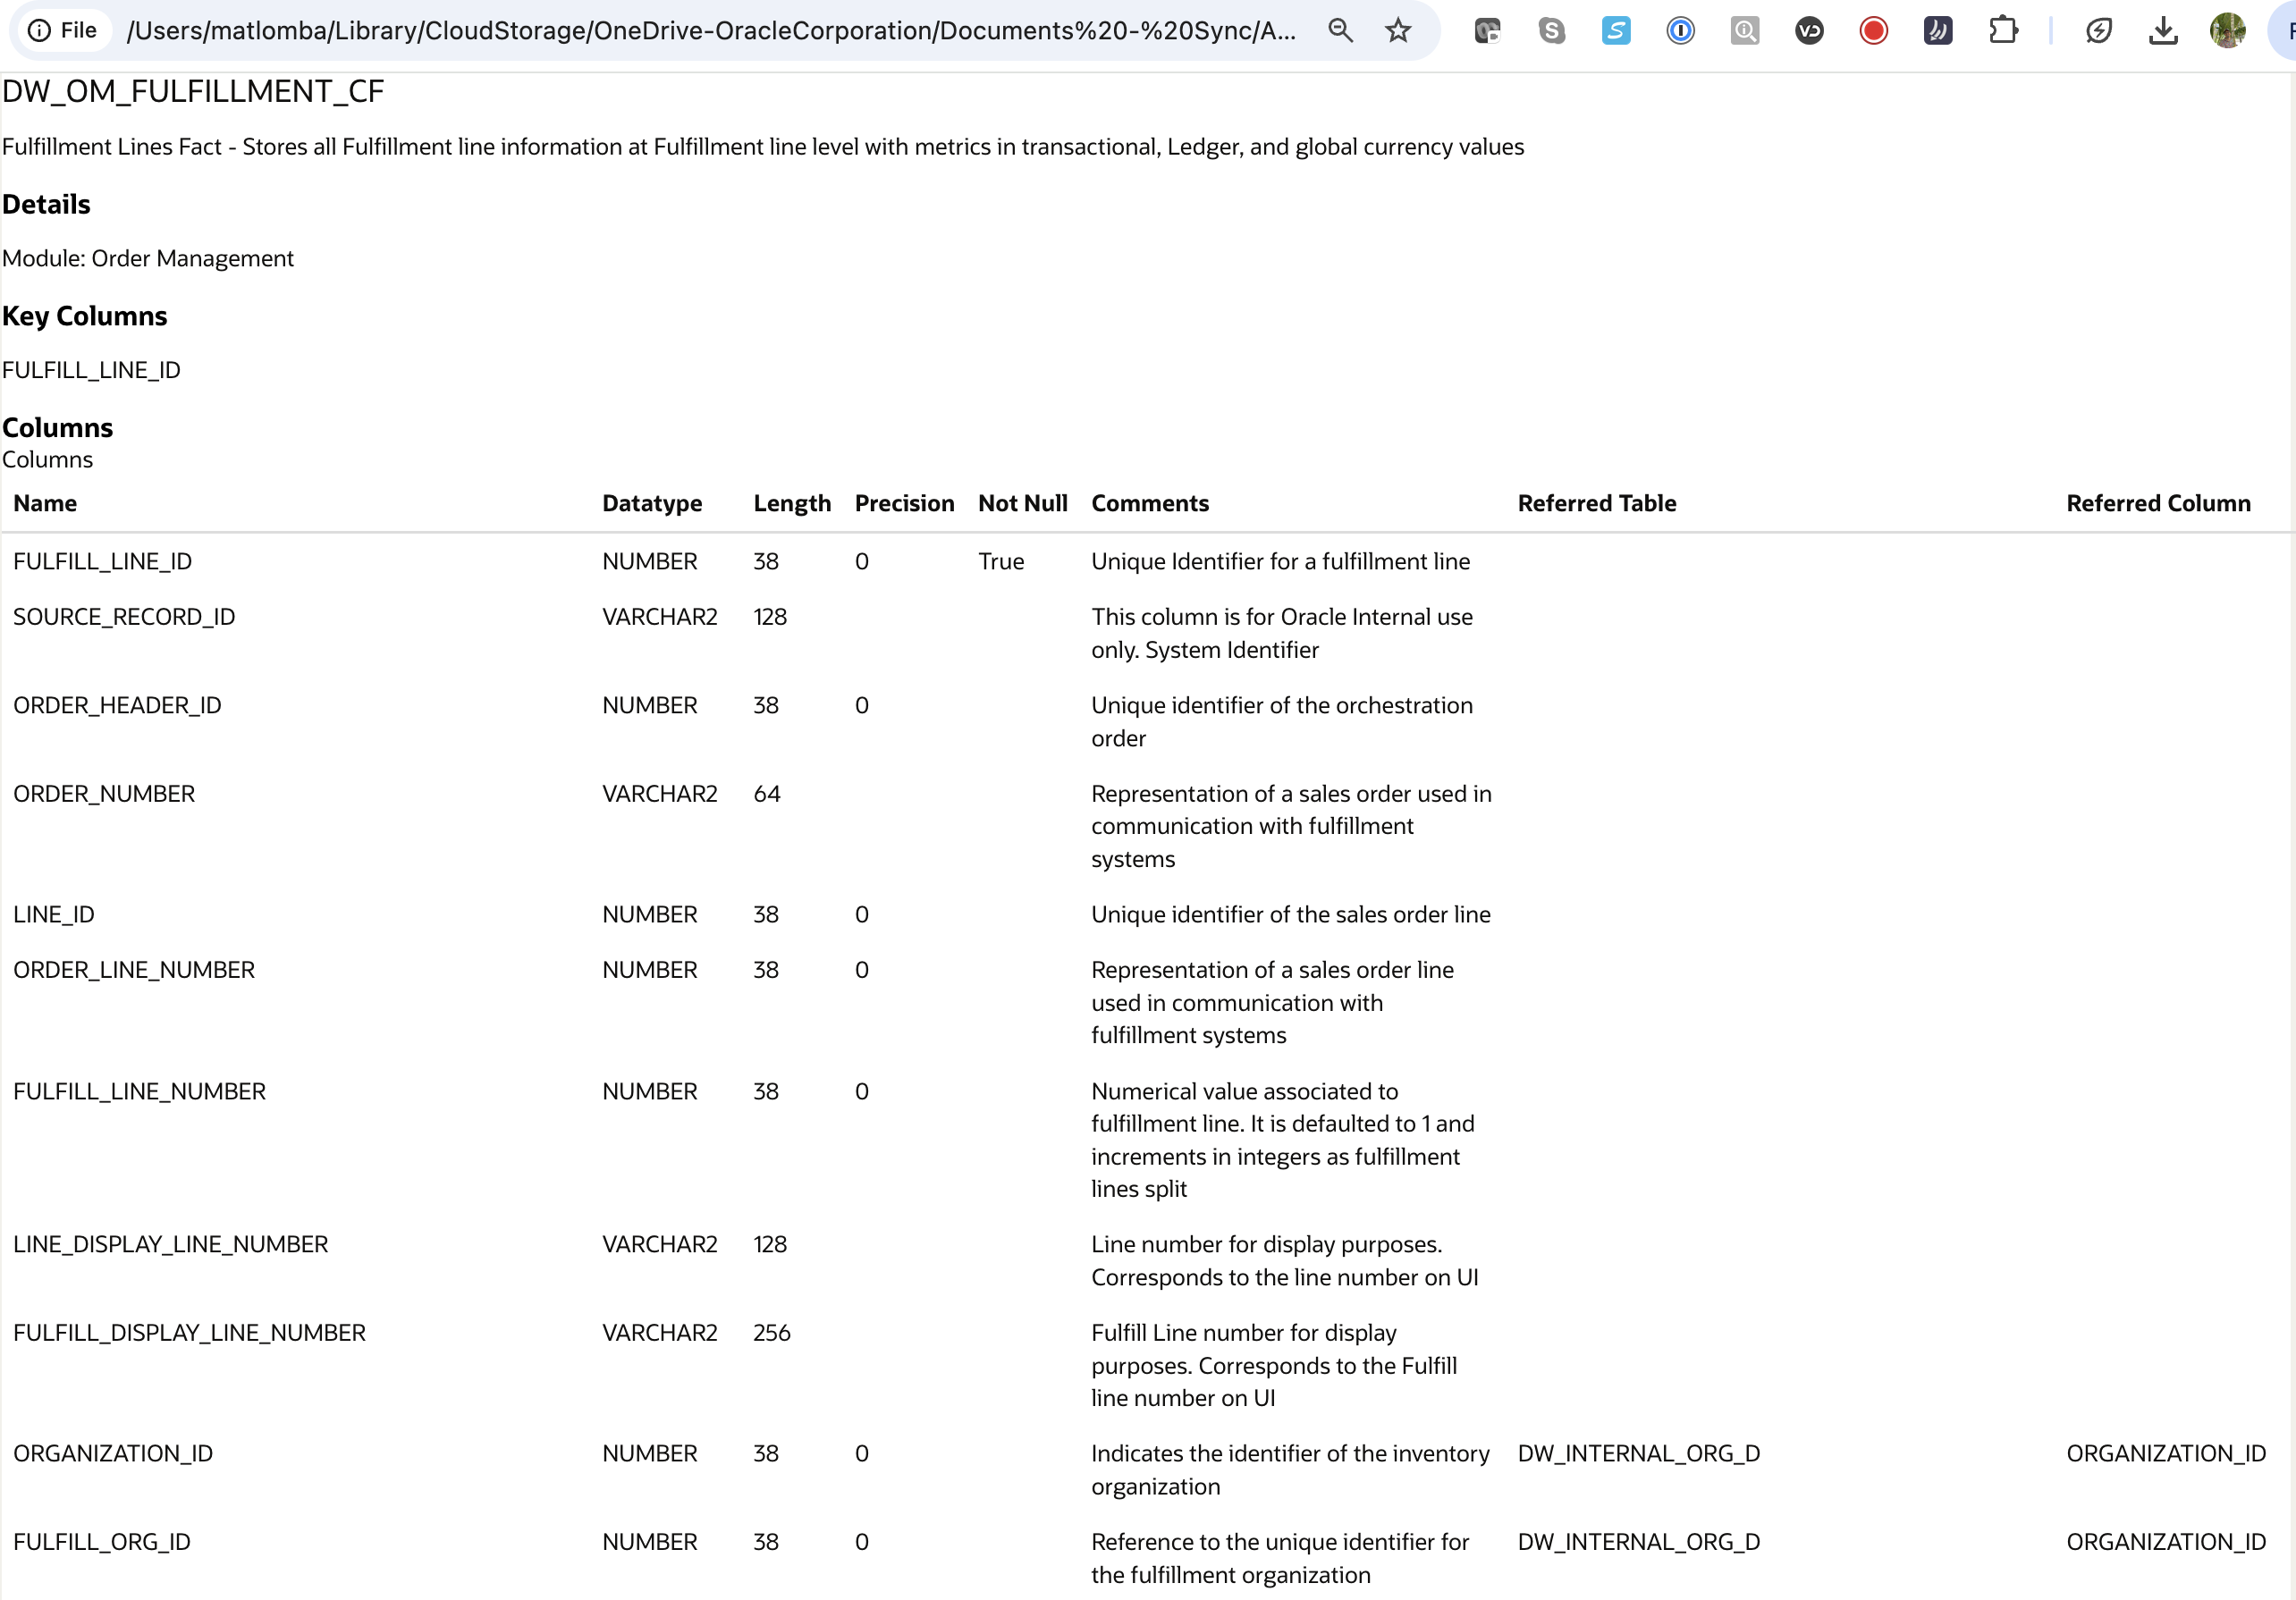The image size is (2296, 1600).
Task: Open the Extensions puzzle piece menu
Action: (2002, 31)
